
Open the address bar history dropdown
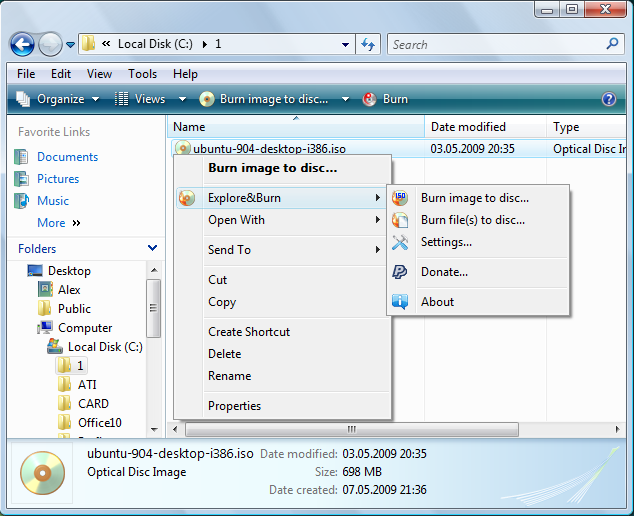point(345,44)
